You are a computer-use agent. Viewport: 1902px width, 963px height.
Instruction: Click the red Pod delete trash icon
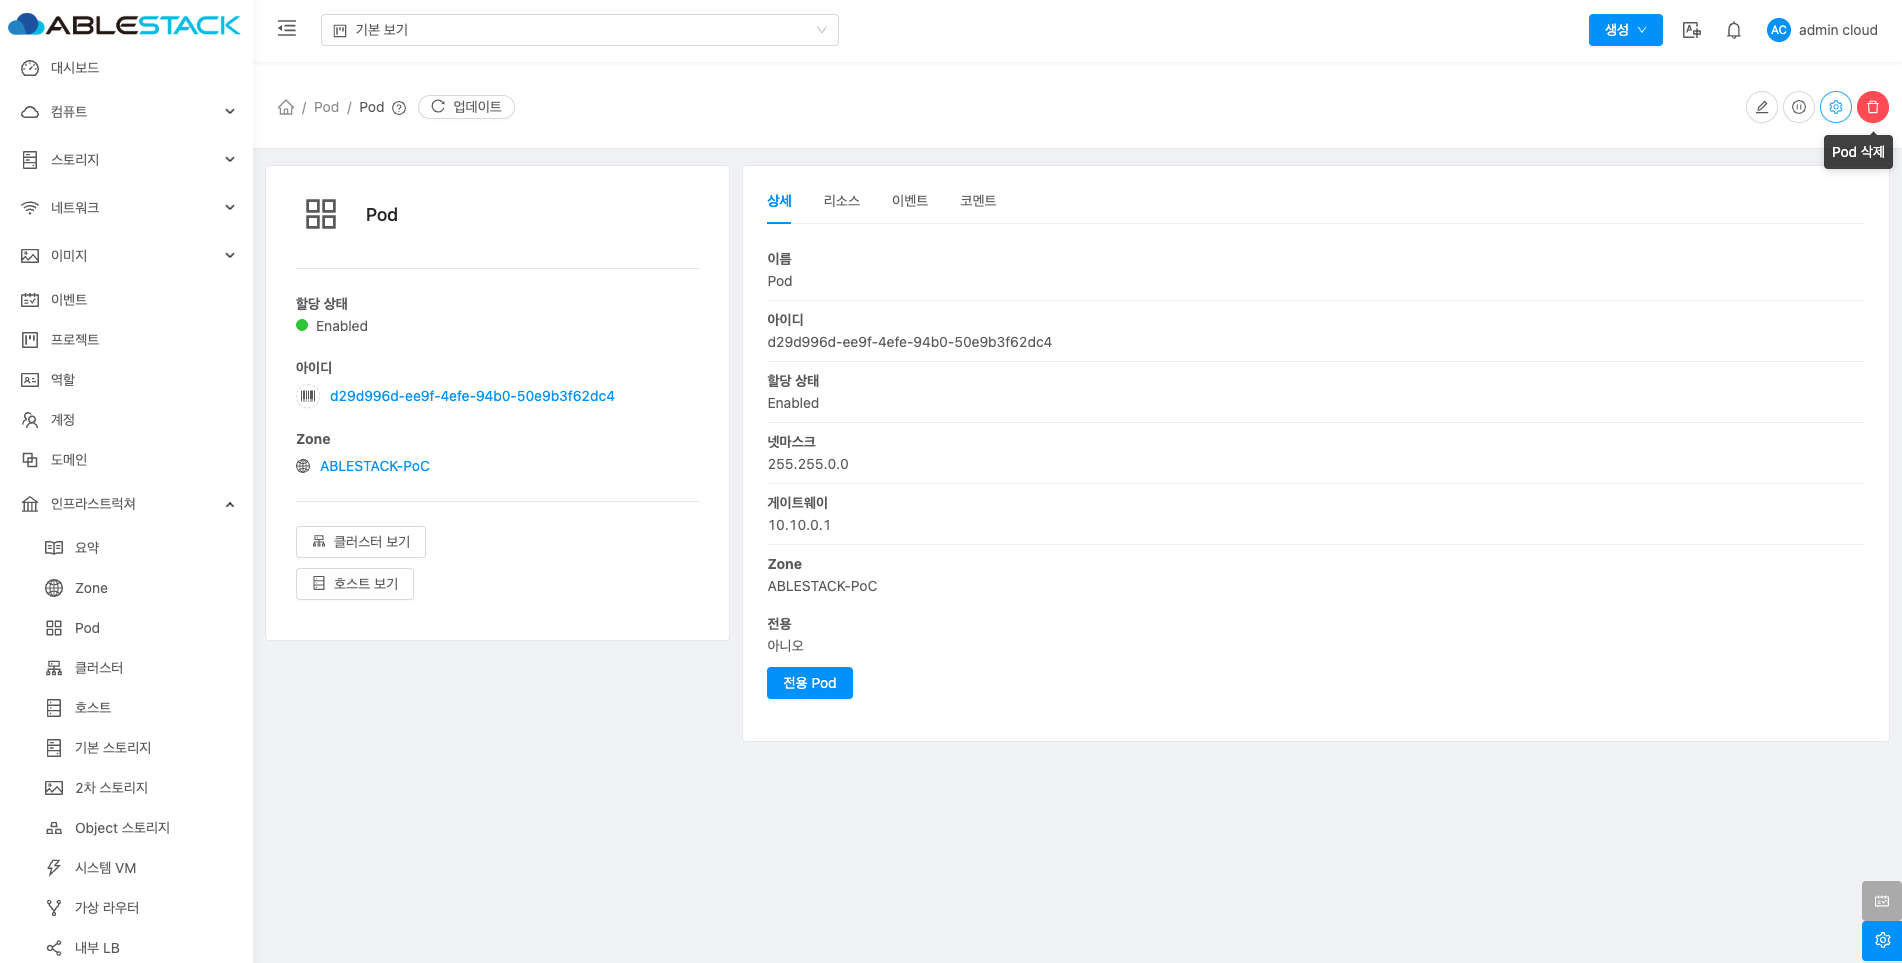pos(1872,107)
